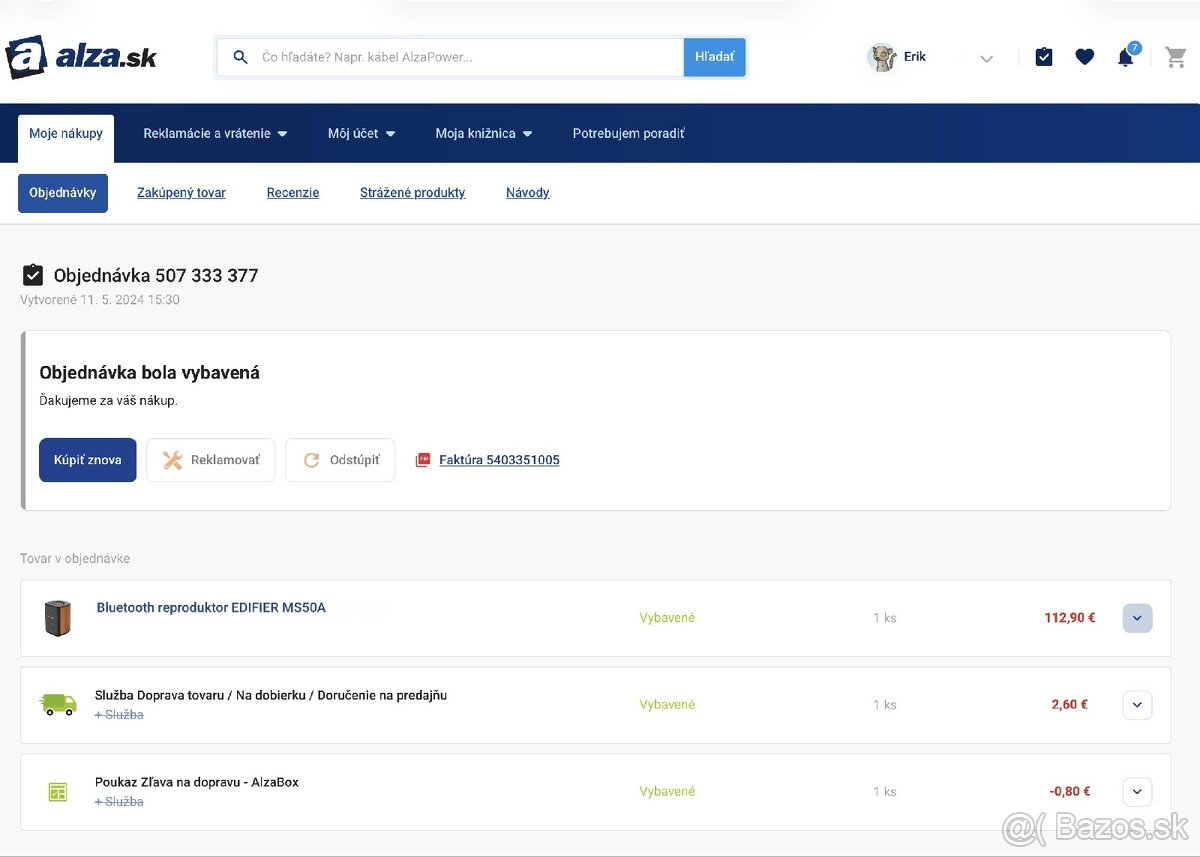Open the shopping cart icon
This screenshot has height=857, width=1200.
click(1176, 58)
